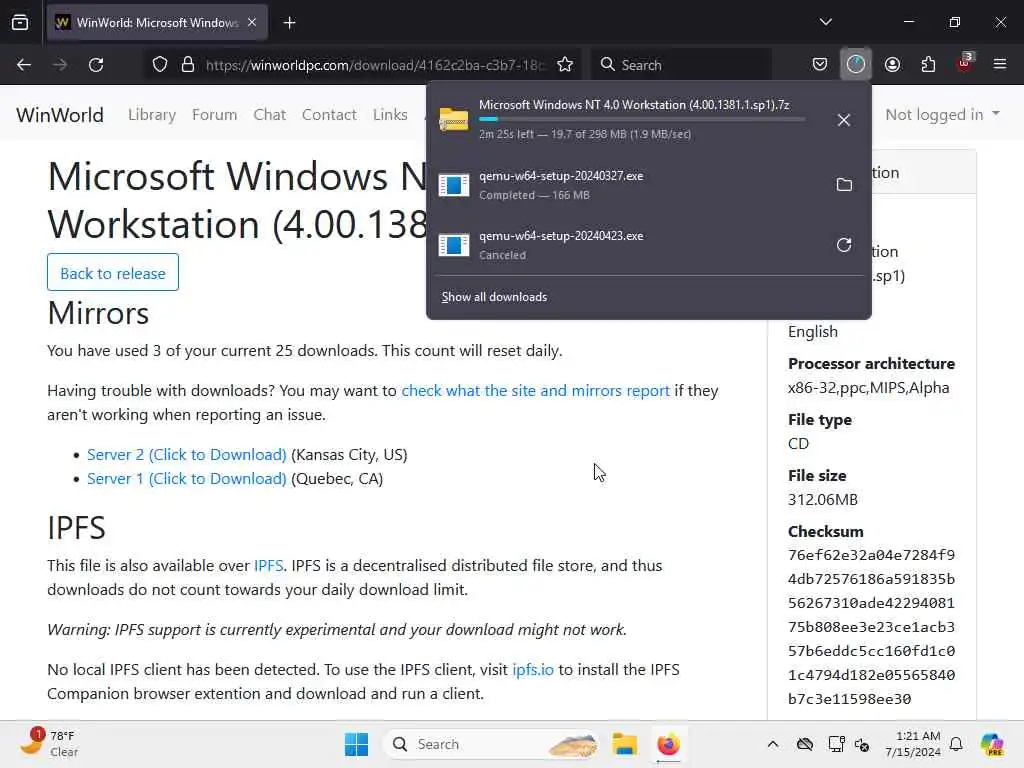Open the Library nav item

point(152,114)
